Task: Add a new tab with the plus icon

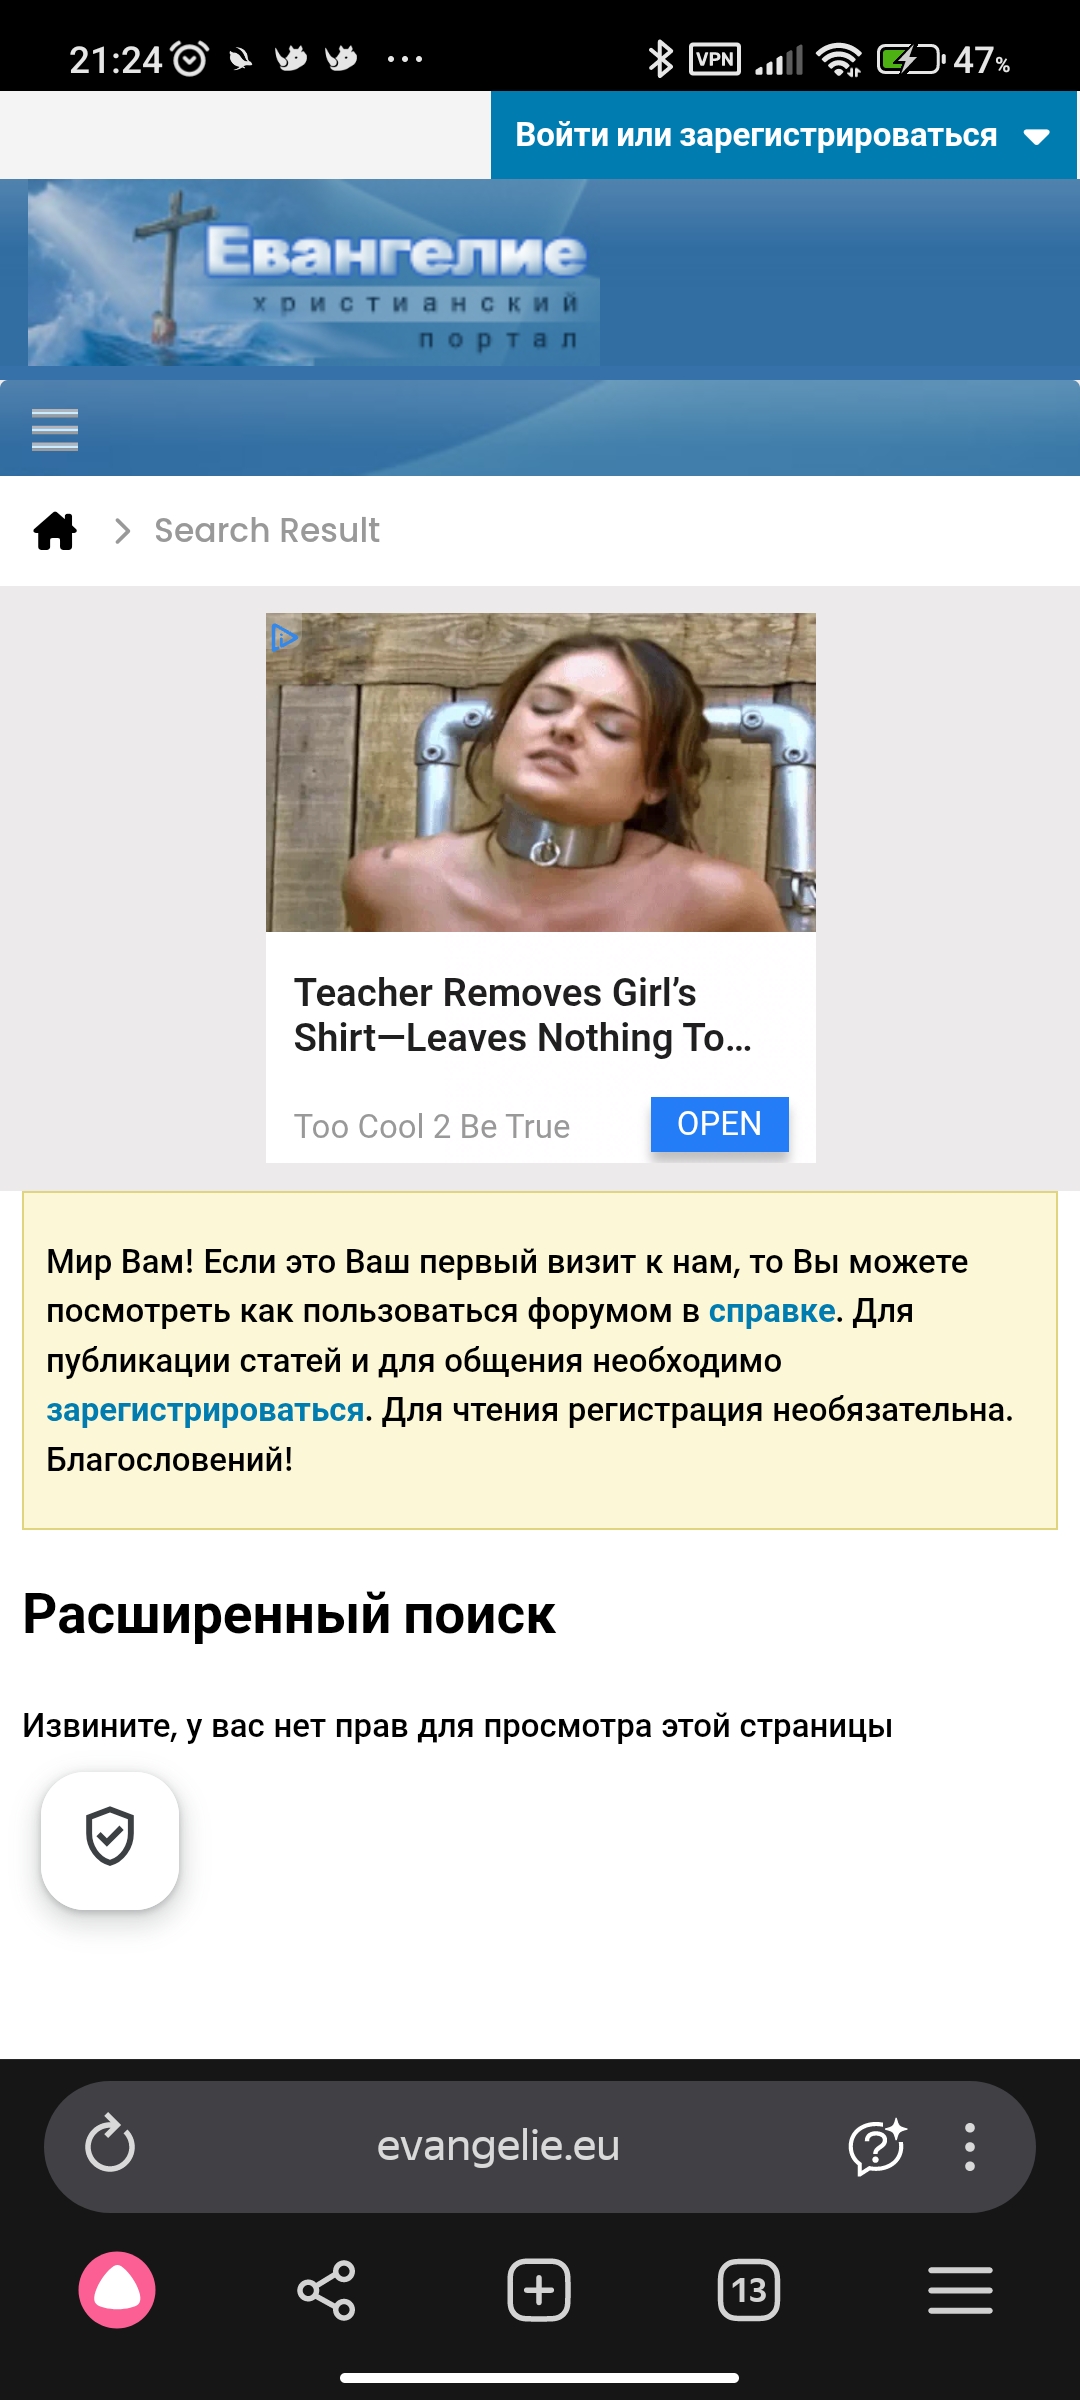Action: click(x=539, y=2290)
